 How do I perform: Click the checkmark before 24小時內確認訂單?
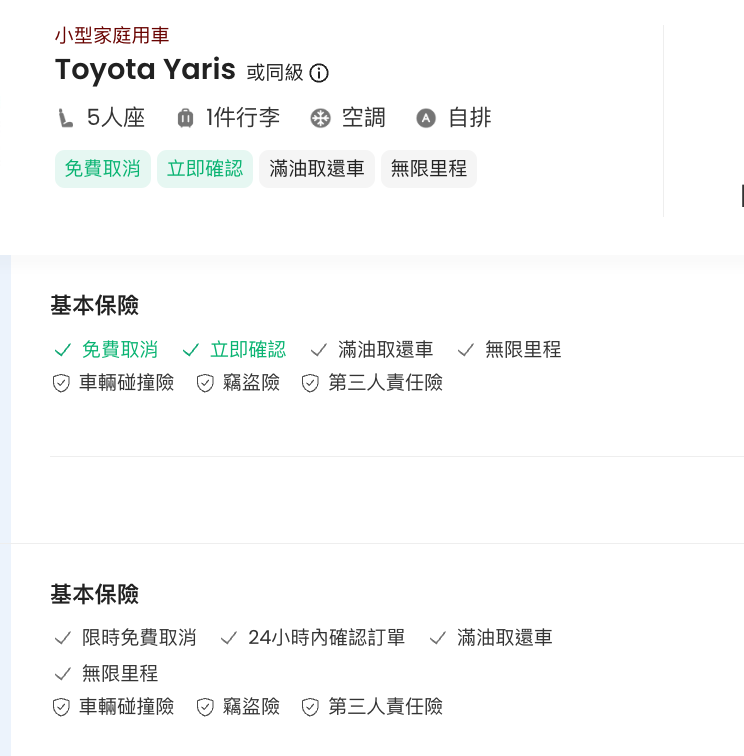click(229, 638)
